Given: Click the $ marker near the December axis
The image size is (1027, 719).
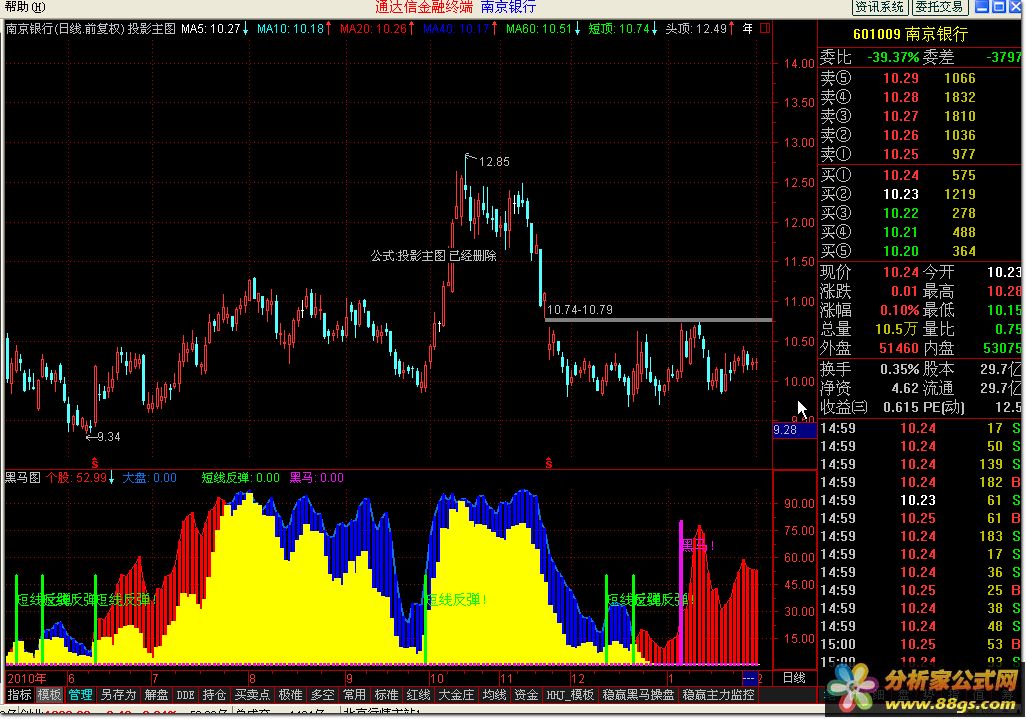Looking at the screenshot, I should [549, 464].
